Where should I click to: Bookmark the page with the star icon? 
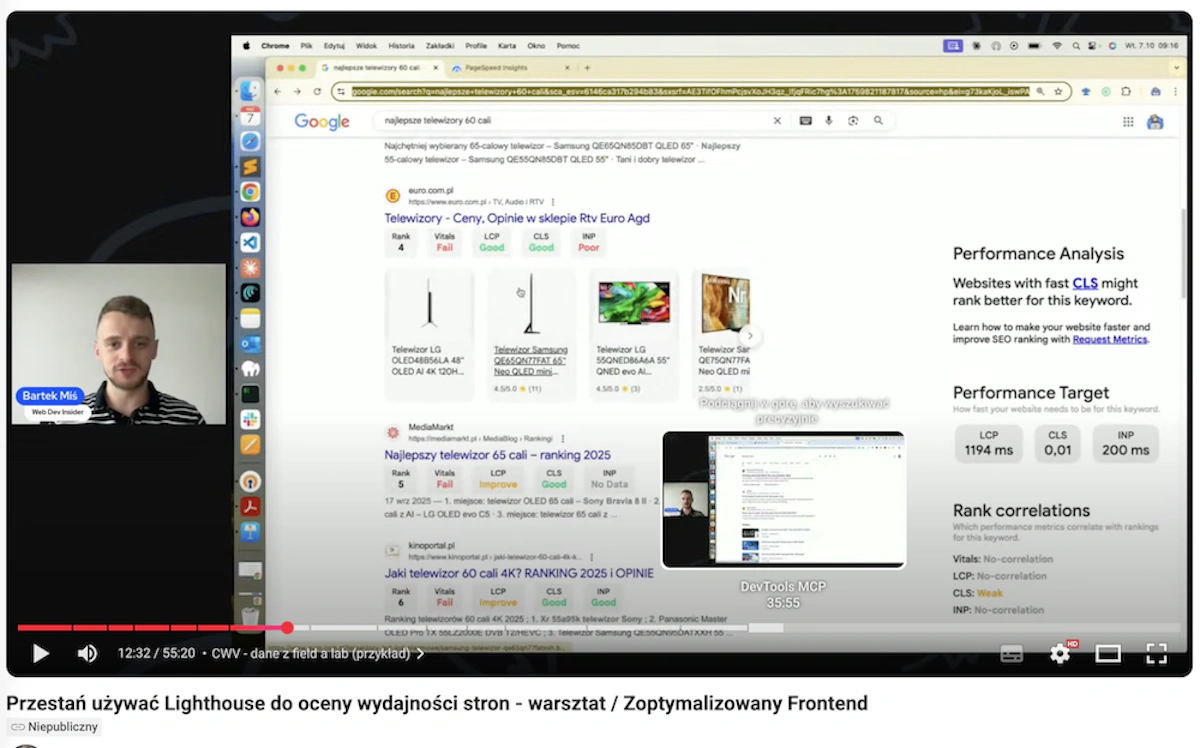(x=1058, y=91)
